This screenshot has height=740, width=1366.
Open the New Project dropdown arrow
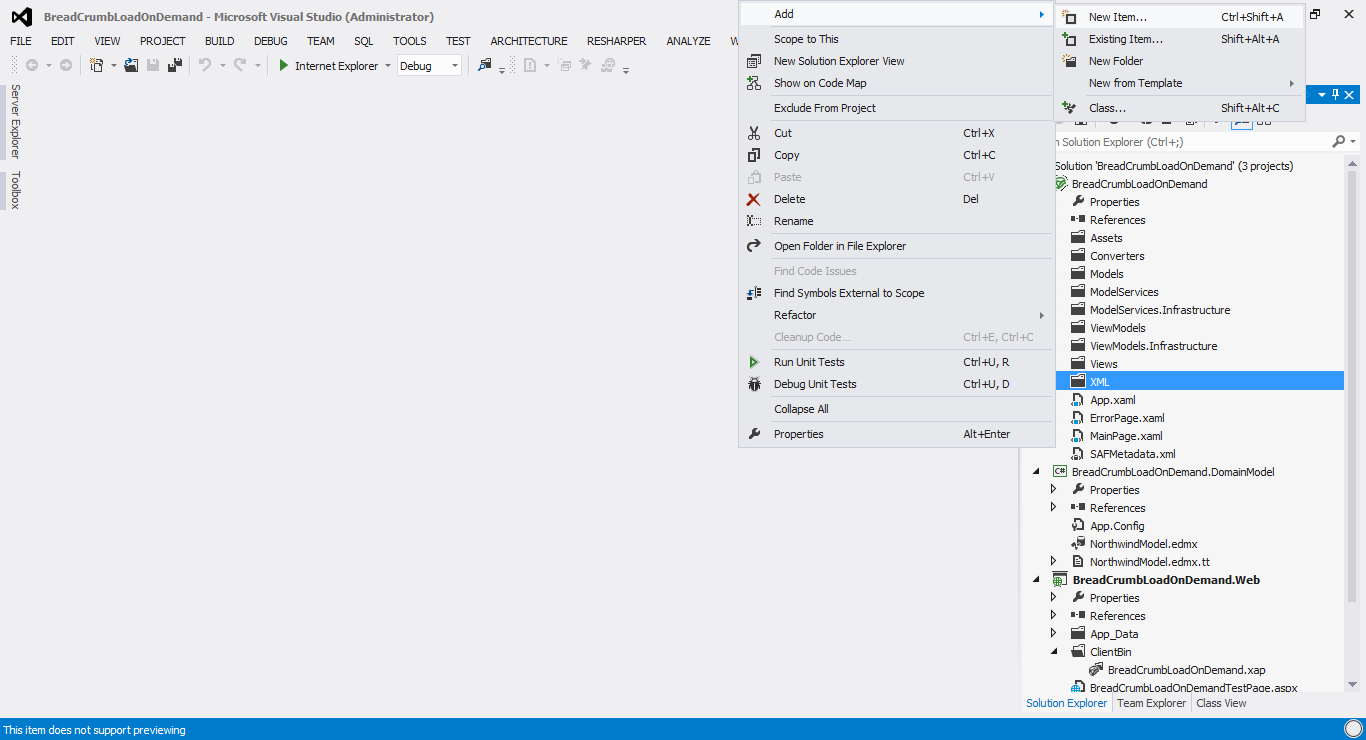(114, 66)
